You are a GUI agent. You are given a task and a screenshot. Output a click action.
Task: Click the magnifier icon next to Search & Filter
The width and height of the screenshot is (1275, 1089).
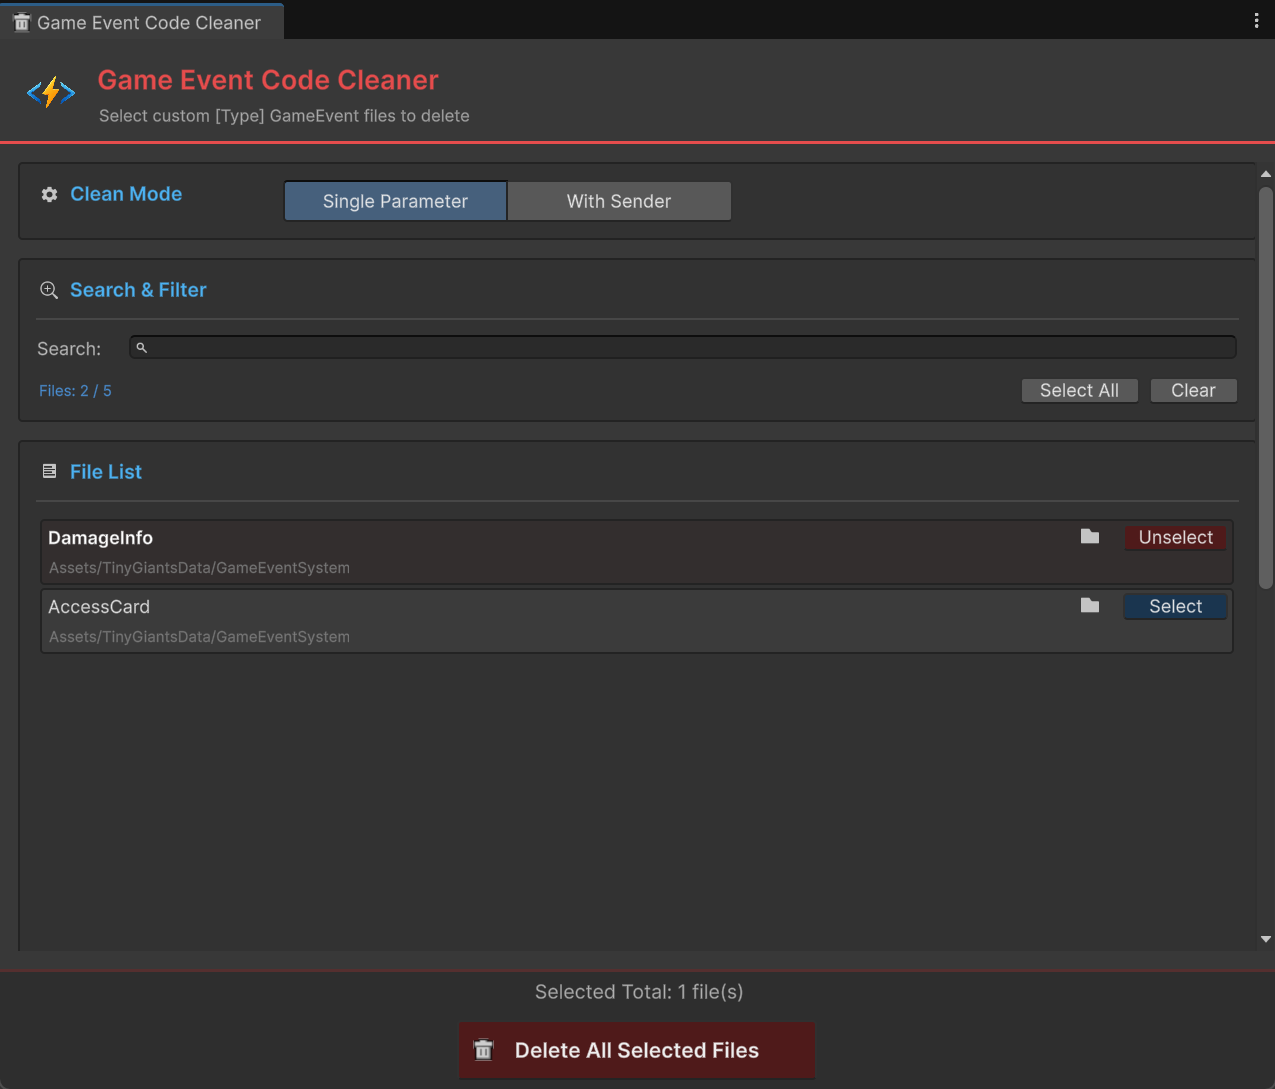[49, 290]
